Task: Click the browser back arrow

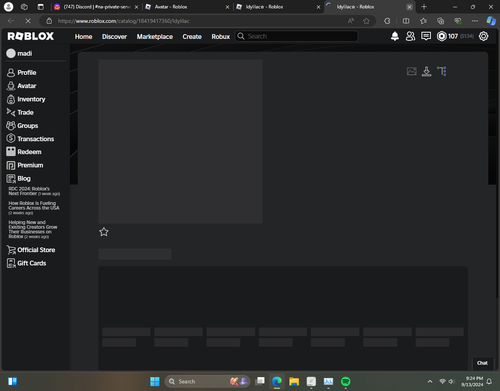Action: click(x=11, y=21)
